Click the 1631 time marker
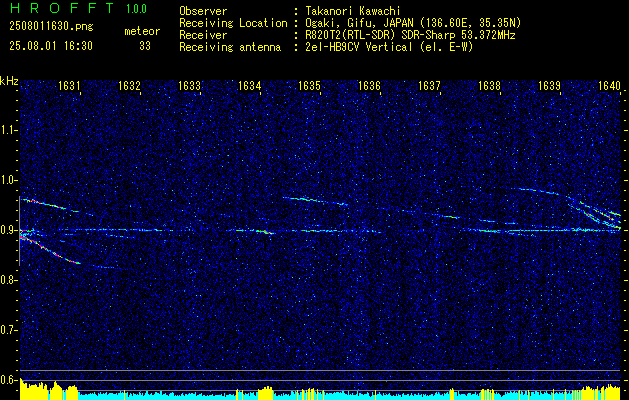629x400 pixels. [69, 85]
